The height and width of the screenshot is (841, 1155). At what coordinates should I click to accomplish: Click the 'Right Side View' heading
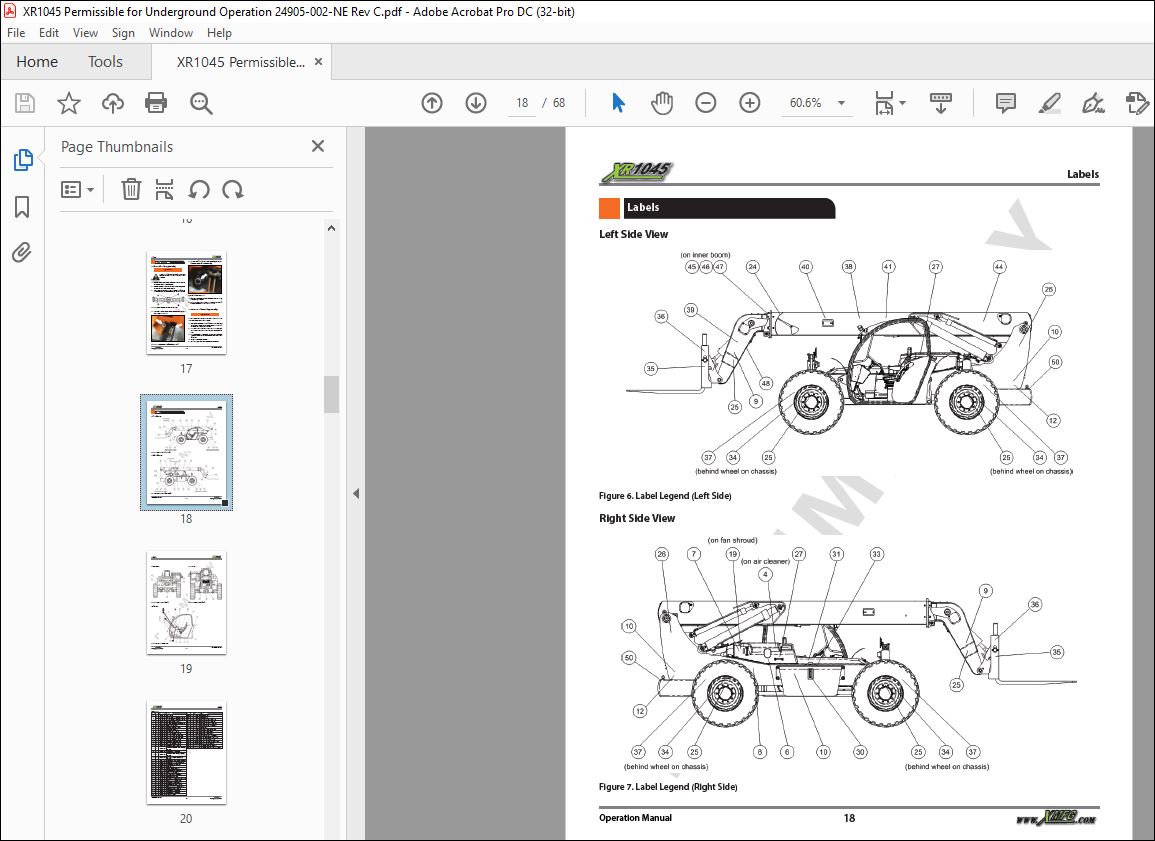[x=637, y=518]
